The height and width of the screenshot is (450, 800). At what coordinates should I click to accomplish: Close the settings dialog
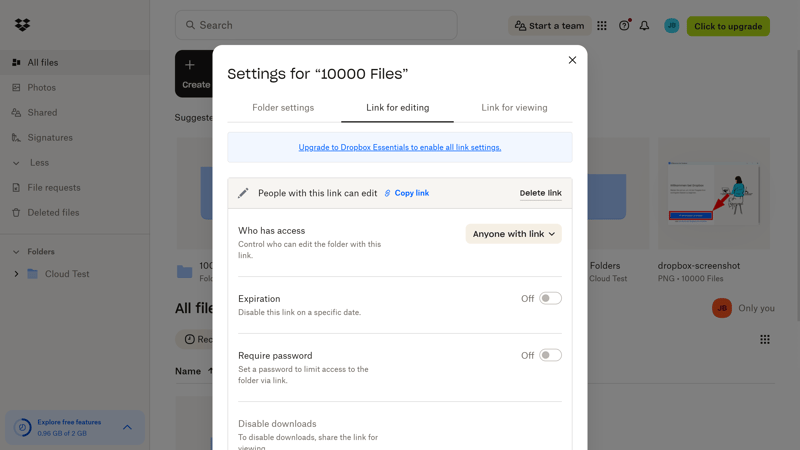point(572,60)
